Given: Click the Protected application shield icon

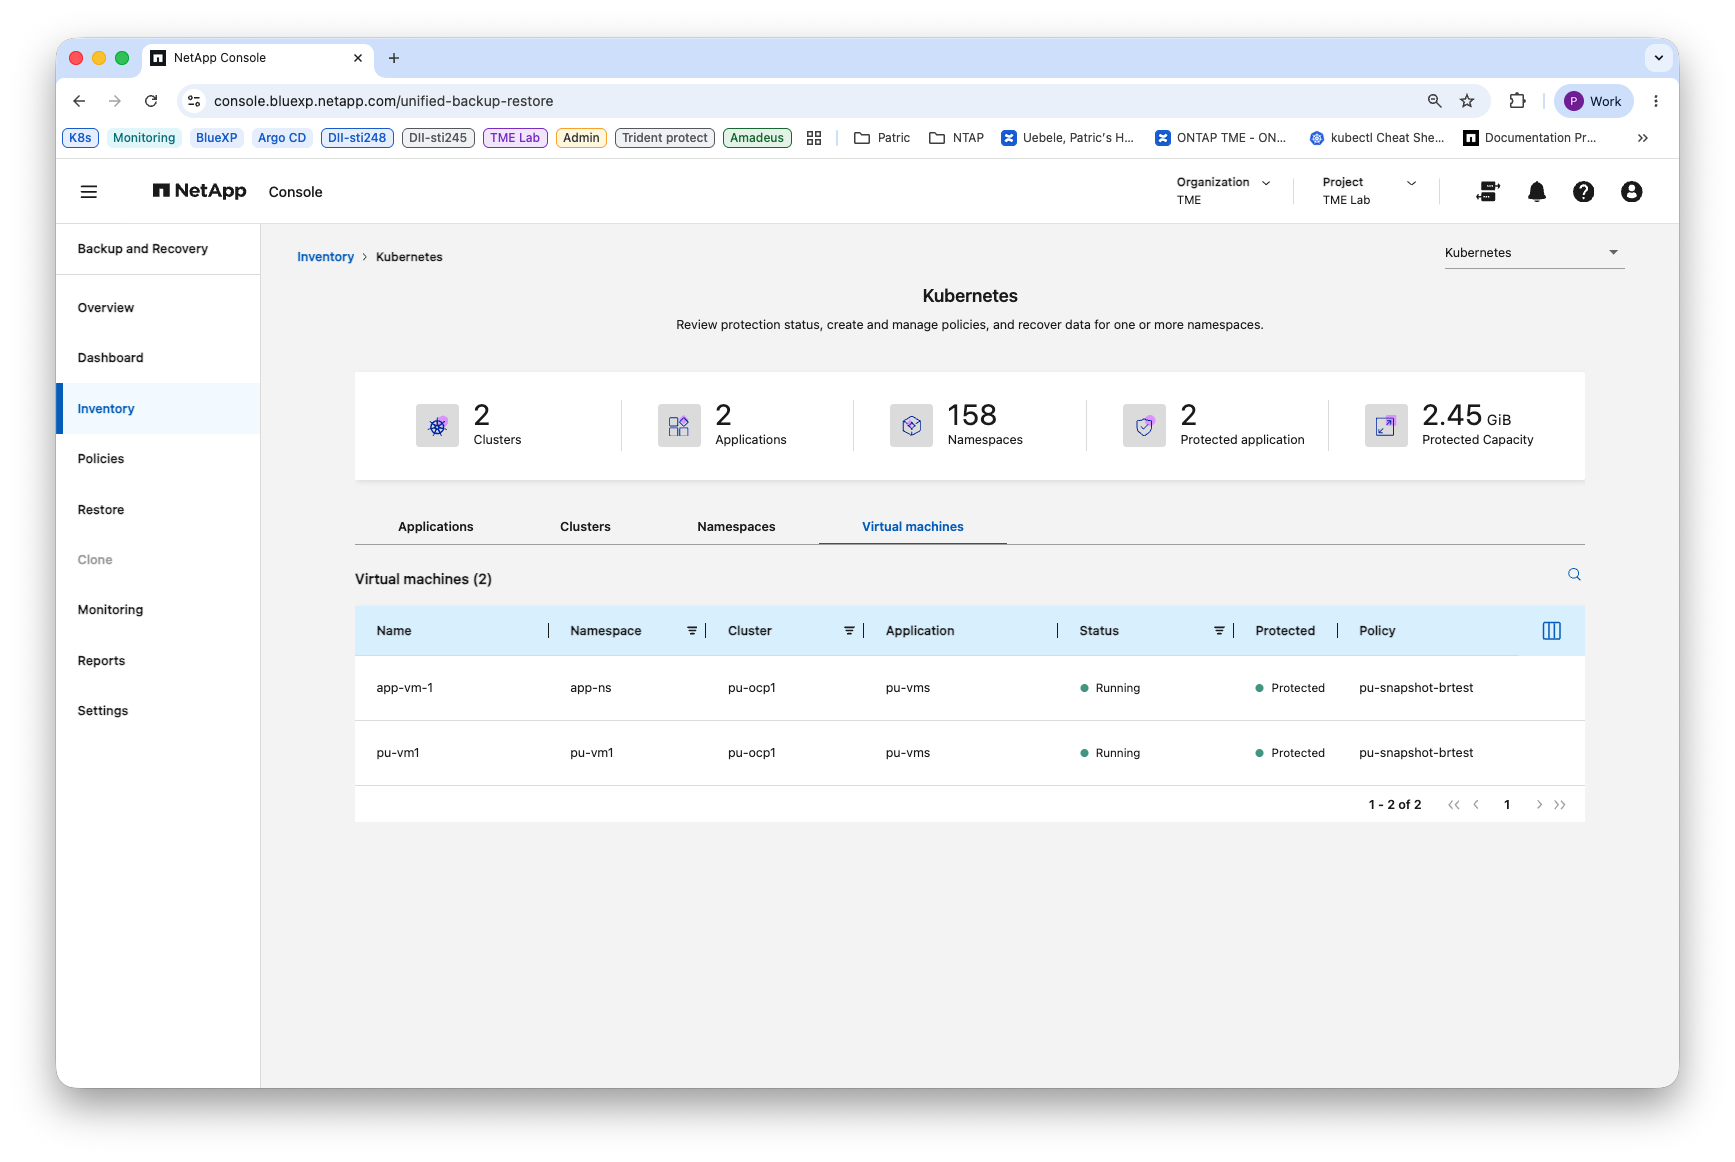Looking at the screenshot, I should tap(1144, 426).
